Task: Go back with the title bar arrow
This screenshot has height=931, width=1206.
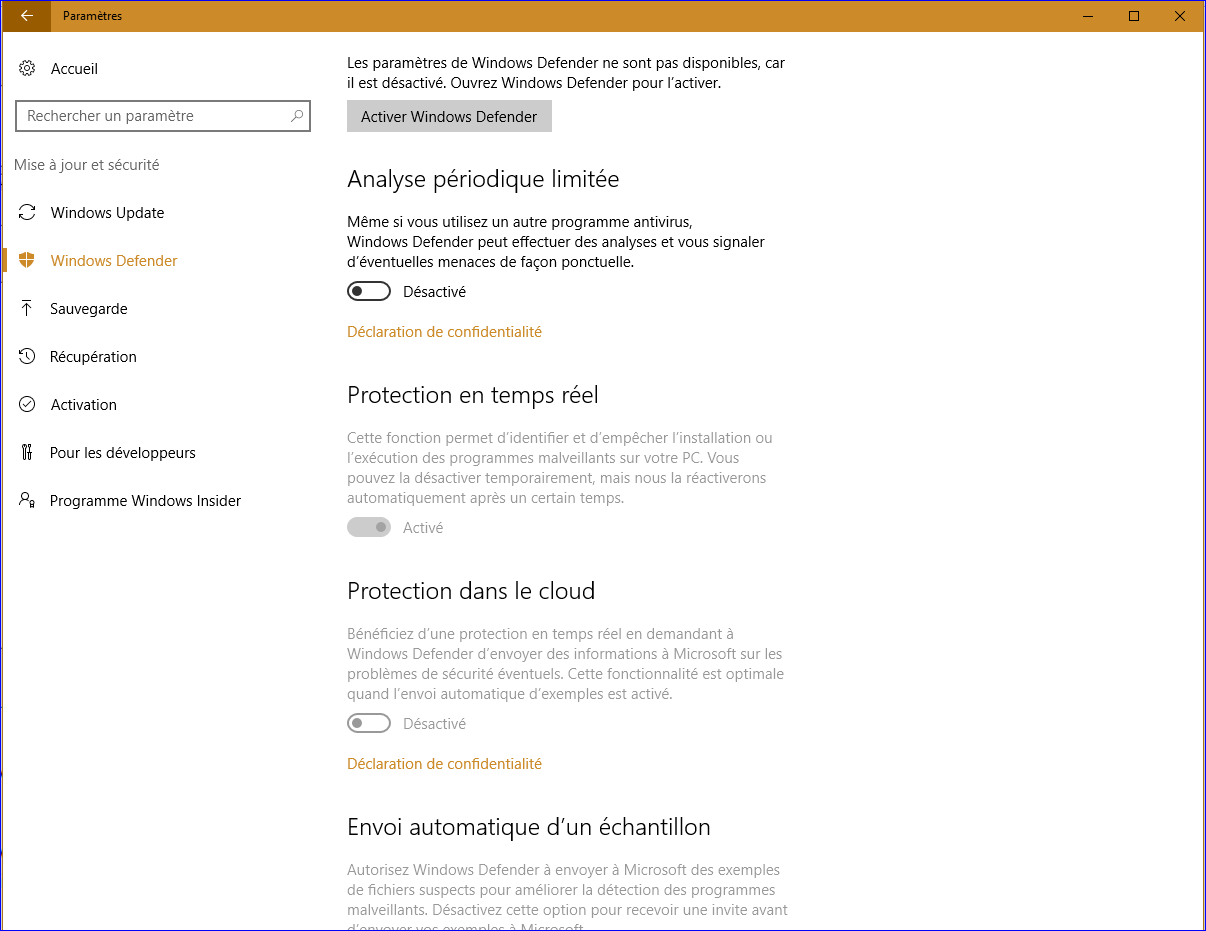Action: (x=26, y=16)
